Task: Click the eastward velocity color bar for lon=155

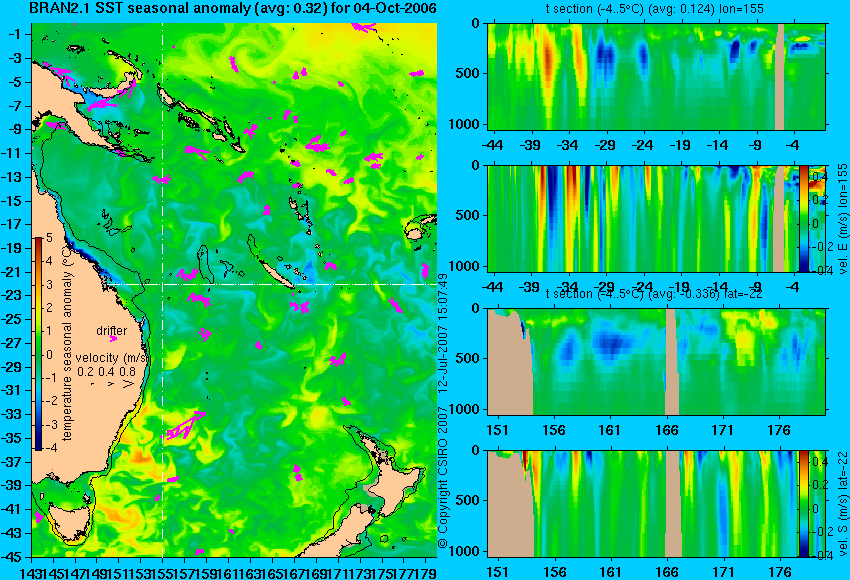Action: click(x=803, y=219)
